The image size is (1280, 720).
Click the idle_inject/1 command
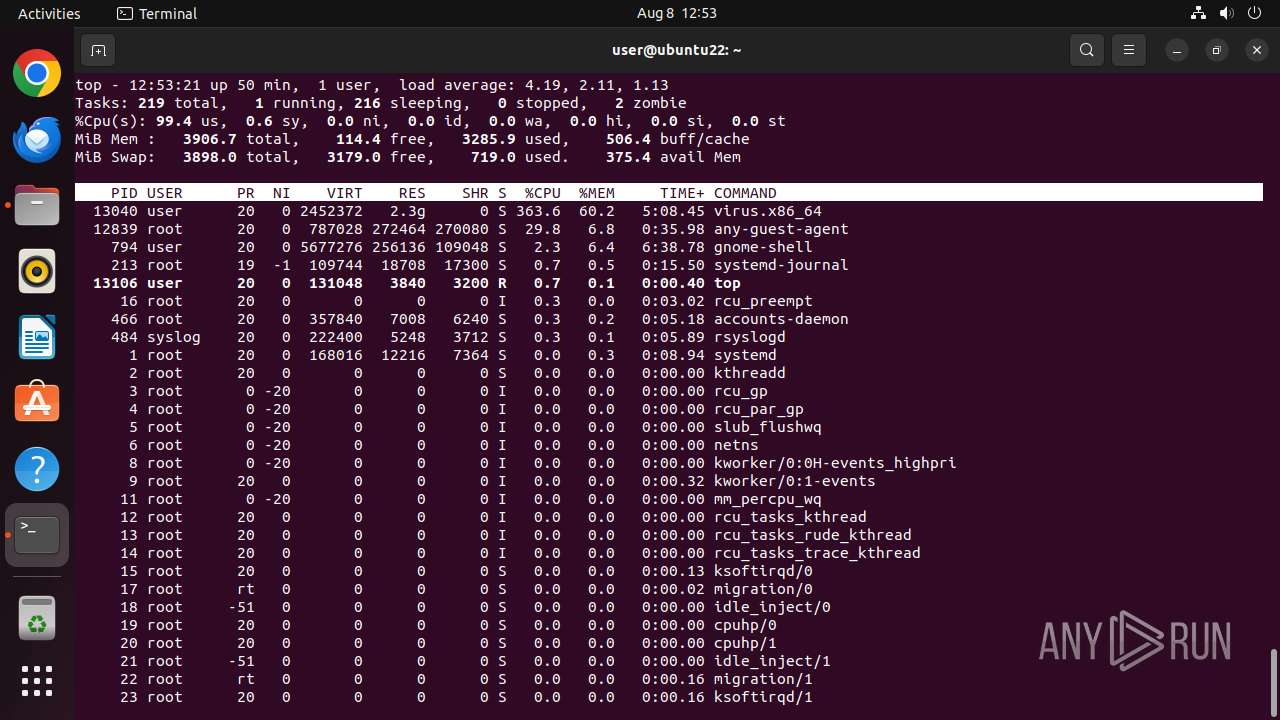[772, 661]
